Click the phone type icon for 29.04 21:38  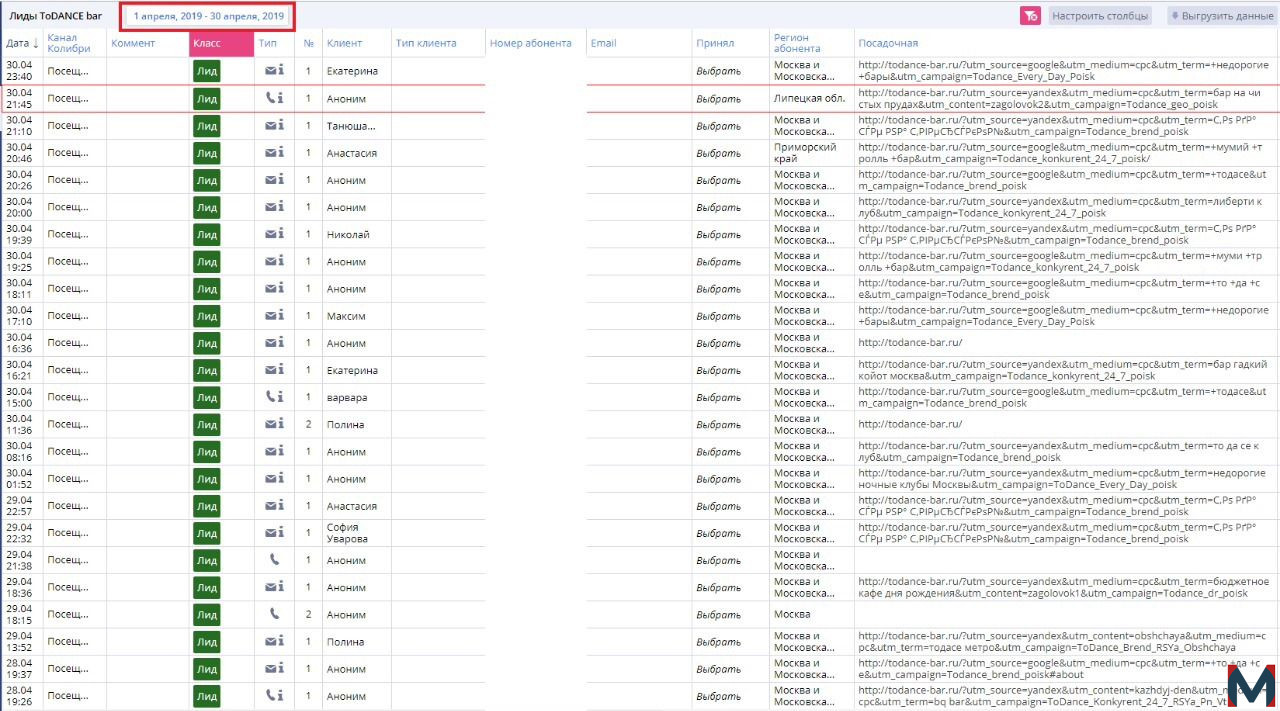pos(274,559)
